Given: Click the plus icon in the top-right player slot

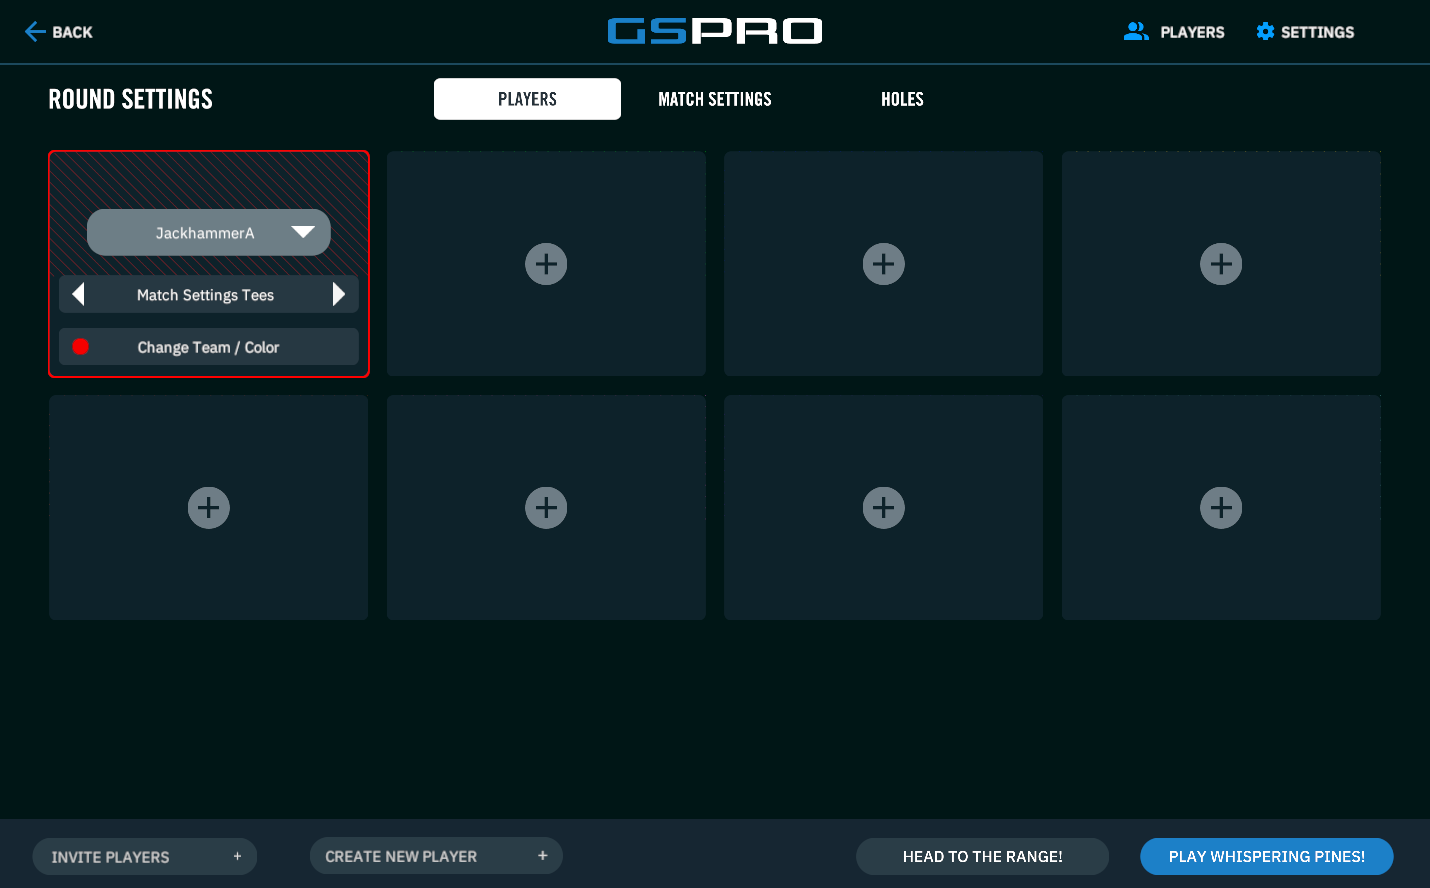Looking at the screenshot, I should [x=1221, y=264].
